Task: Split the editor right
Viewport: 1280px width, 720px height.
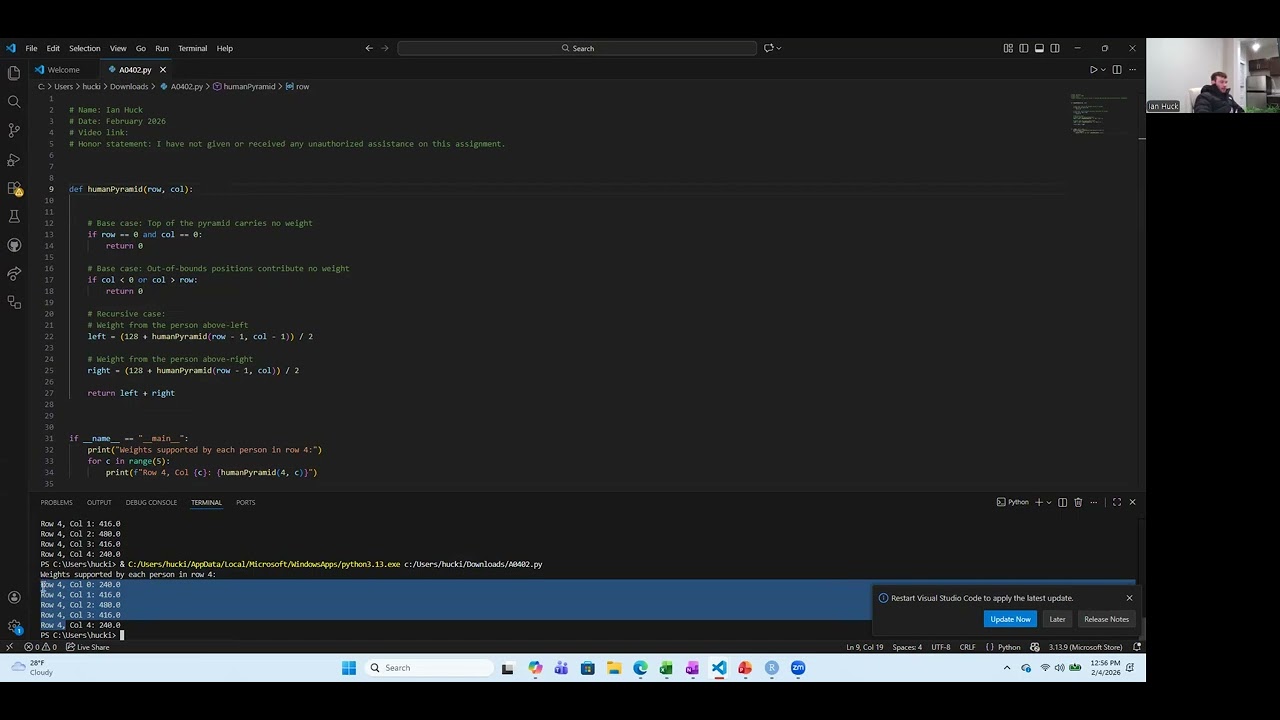Action: pyautogui.click(x=1117, y=70)
